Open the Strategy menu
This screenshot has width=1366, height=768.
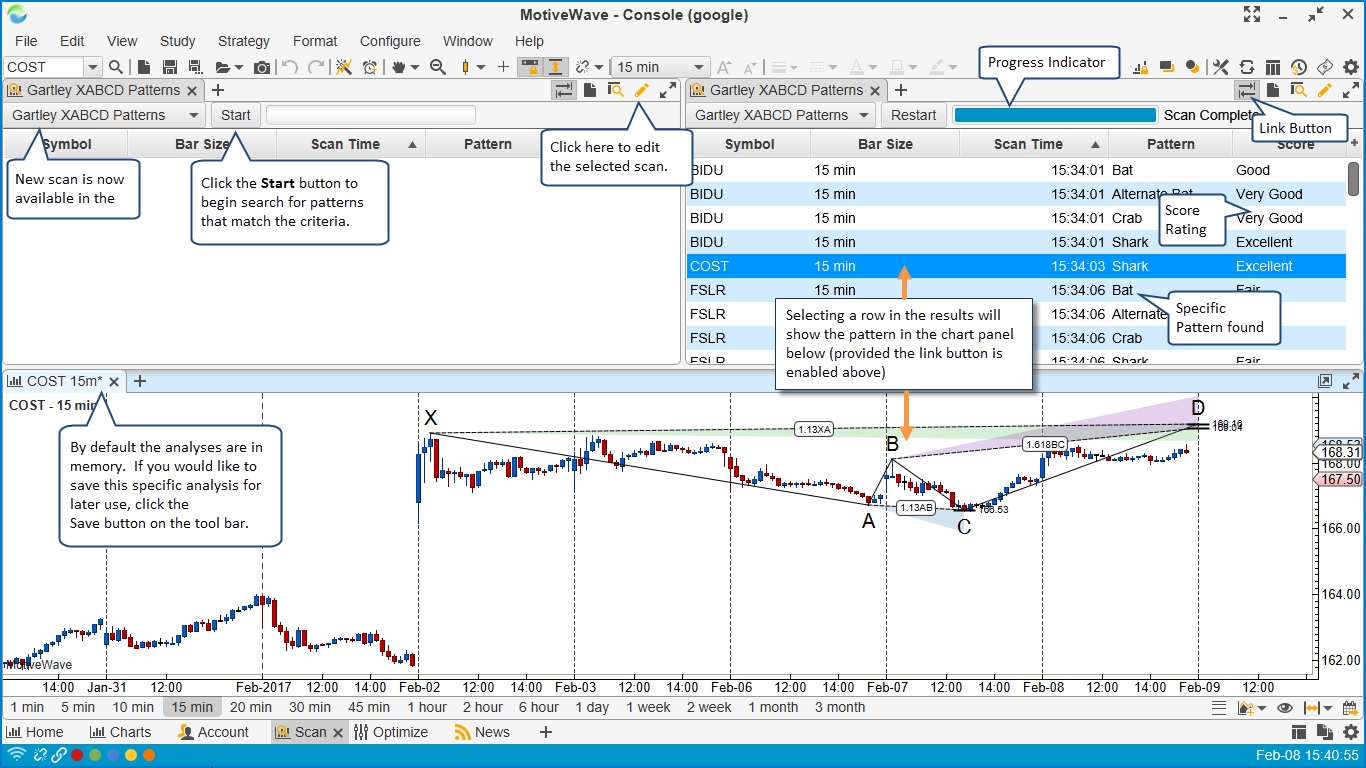244,41
